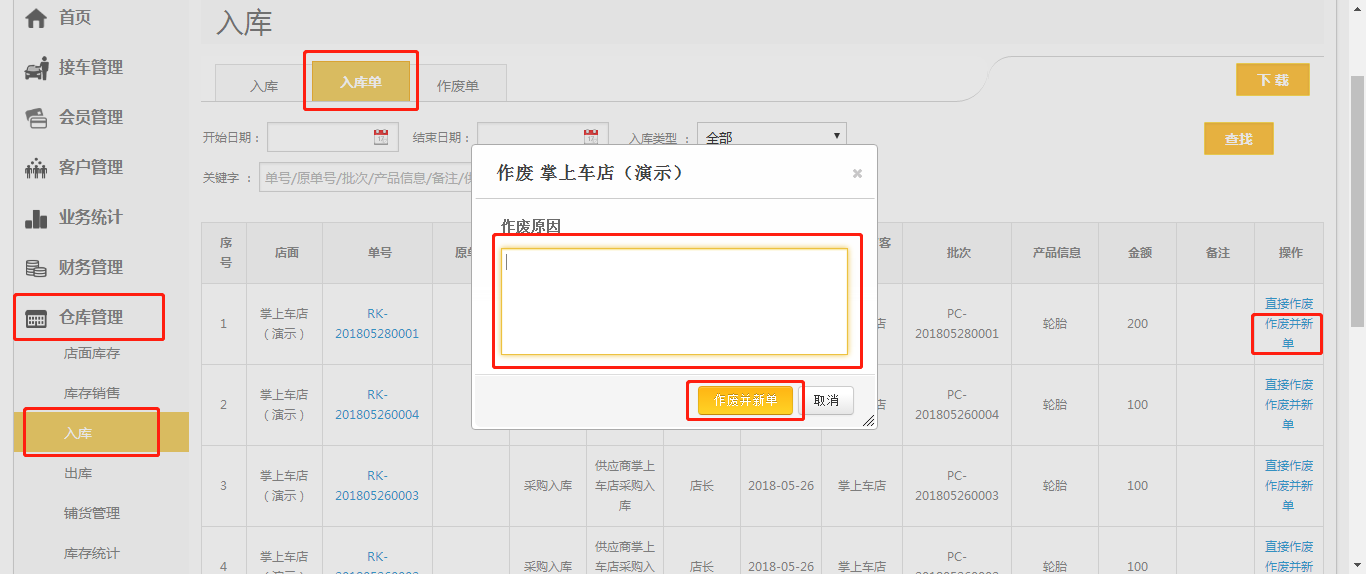Open the start date calendar picker icon
Screen dimensions: 1366x574
381,138
